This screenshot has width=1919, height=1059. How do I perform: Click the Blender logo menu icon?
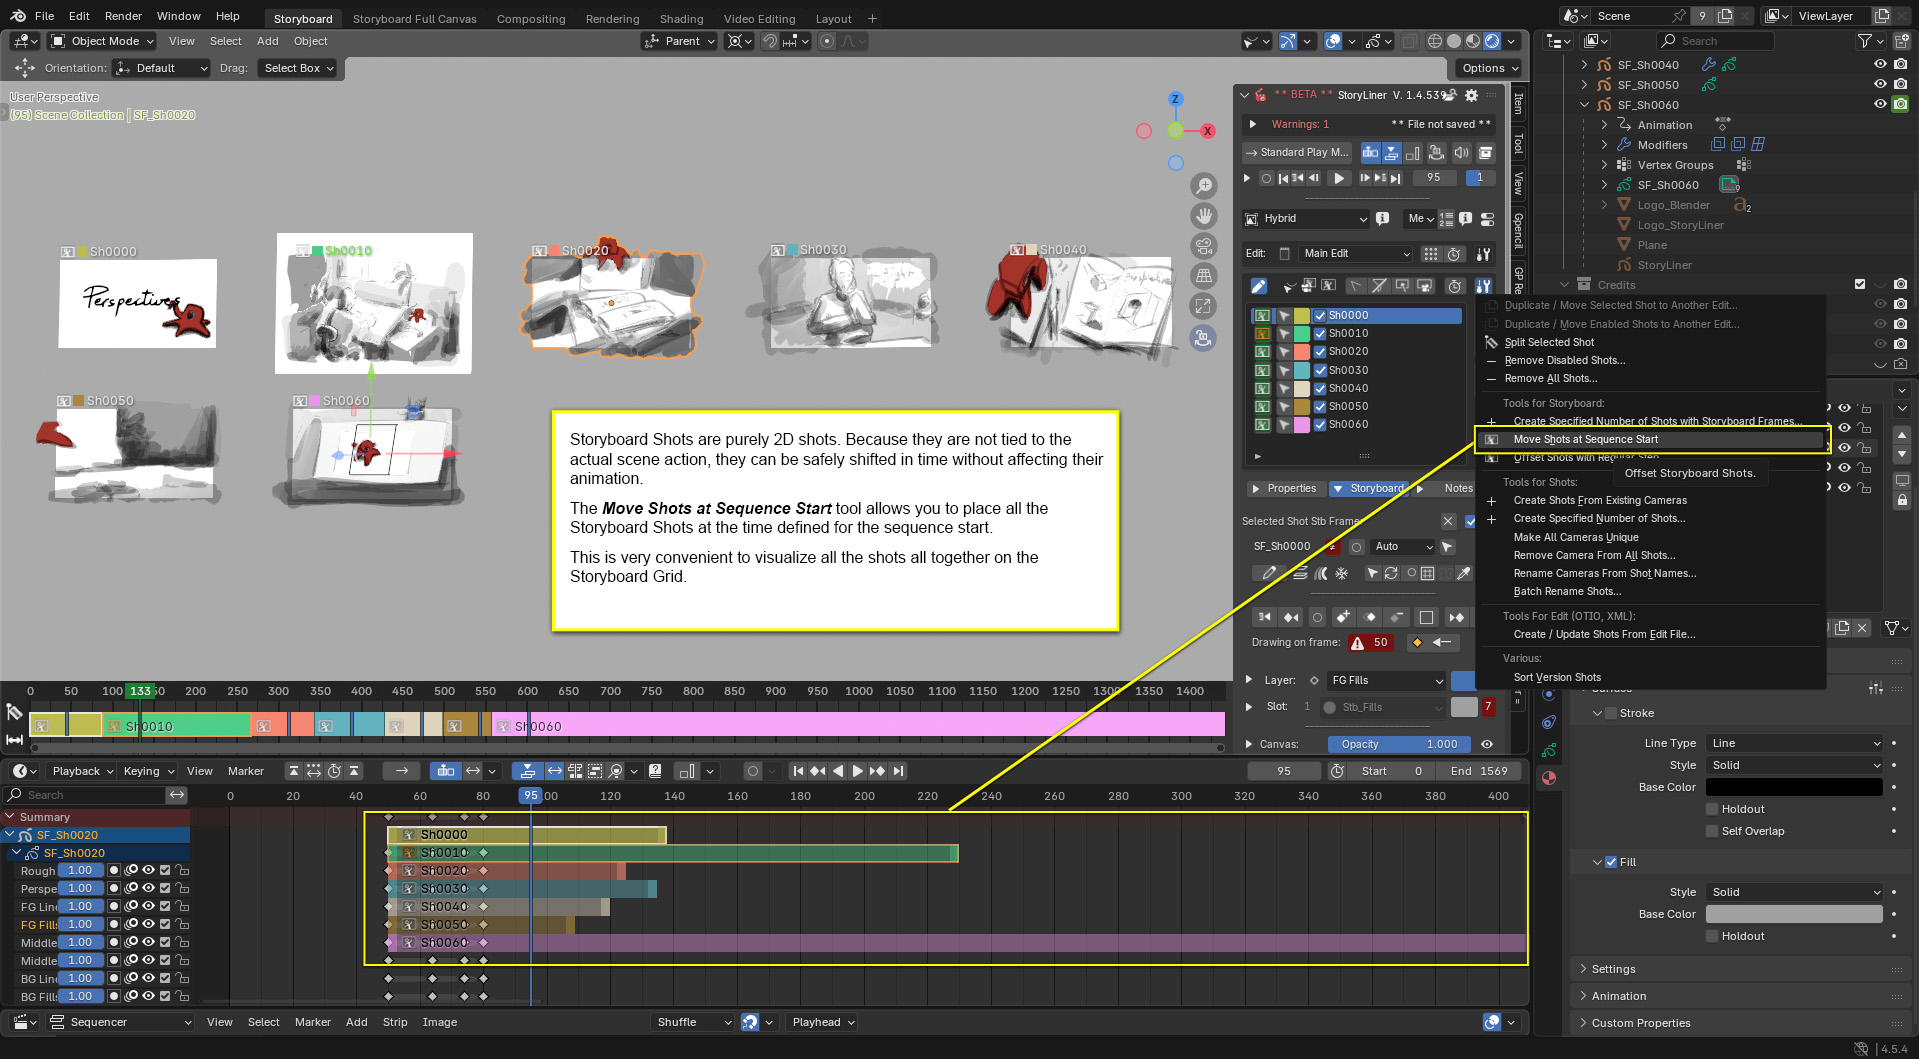17,16
